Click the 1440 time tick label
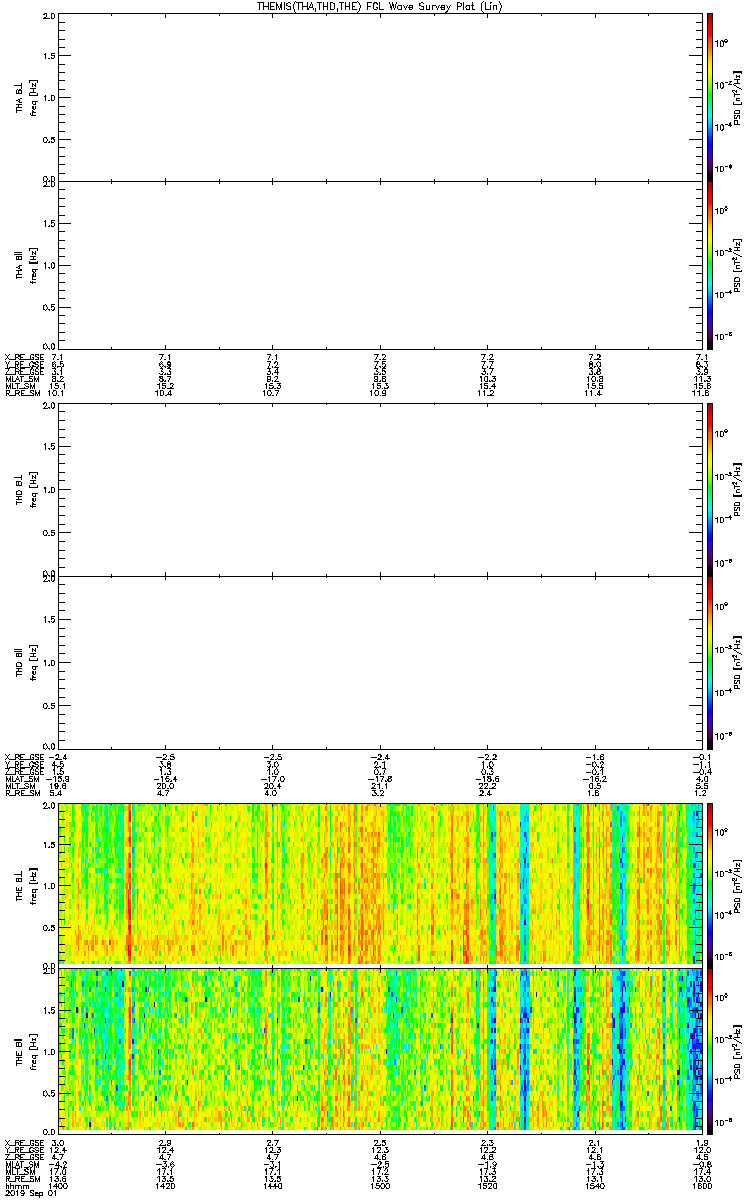Image resolution: width=750 pixels, height=1200 pixels. (x=275, y=1185)
